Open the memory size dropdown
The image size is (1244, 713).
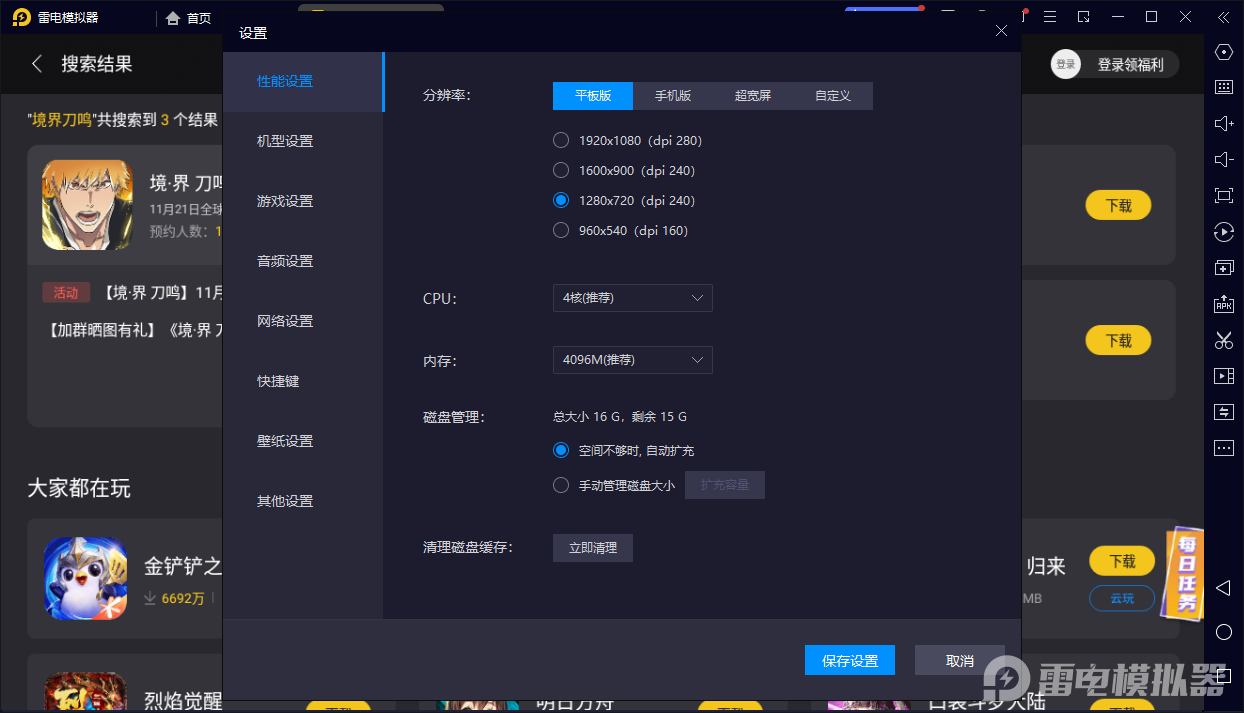632,359
